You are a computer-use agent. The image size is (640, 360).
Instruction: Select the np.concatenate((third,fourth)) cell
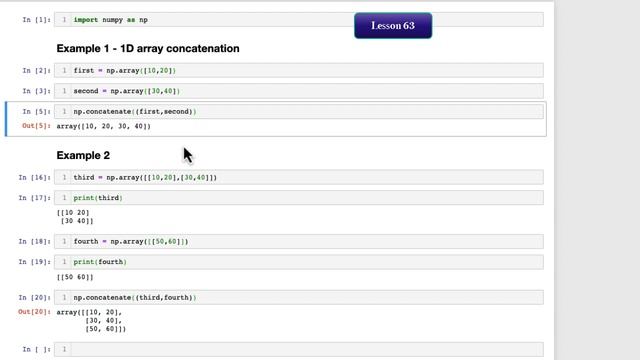tap(299, 298)
